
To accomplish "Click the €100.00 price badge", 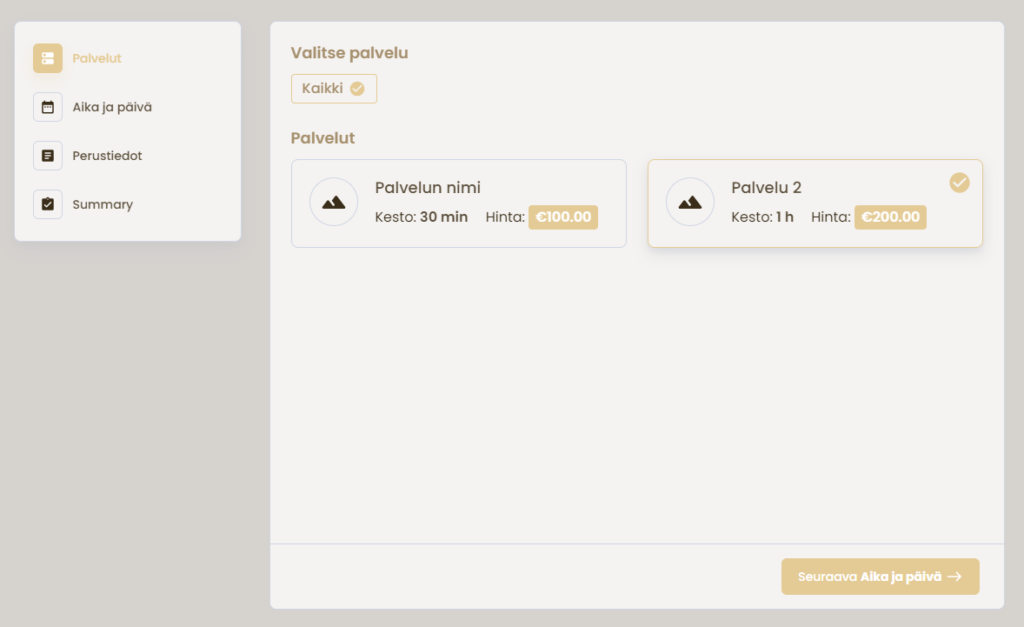I will pyautogui.click(x=563, y=217).
